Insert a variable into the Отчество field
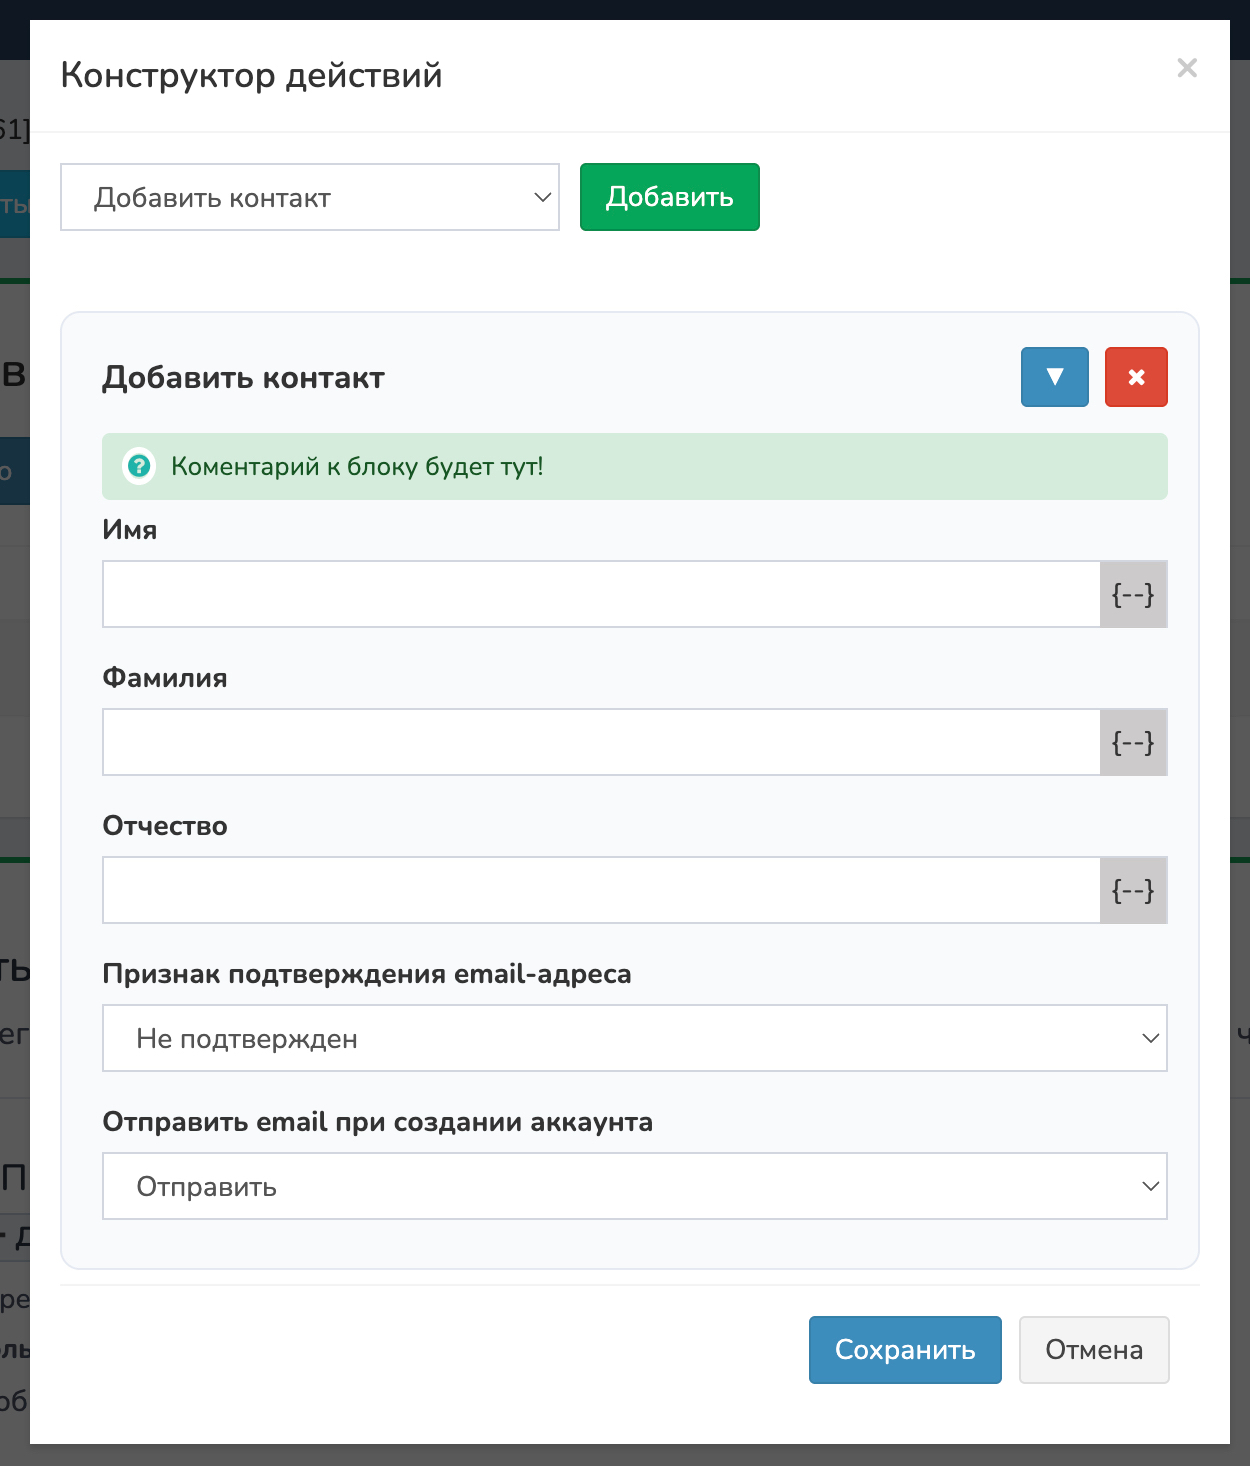This screenshot has width=1250, height=1466. pos(1133,890)
